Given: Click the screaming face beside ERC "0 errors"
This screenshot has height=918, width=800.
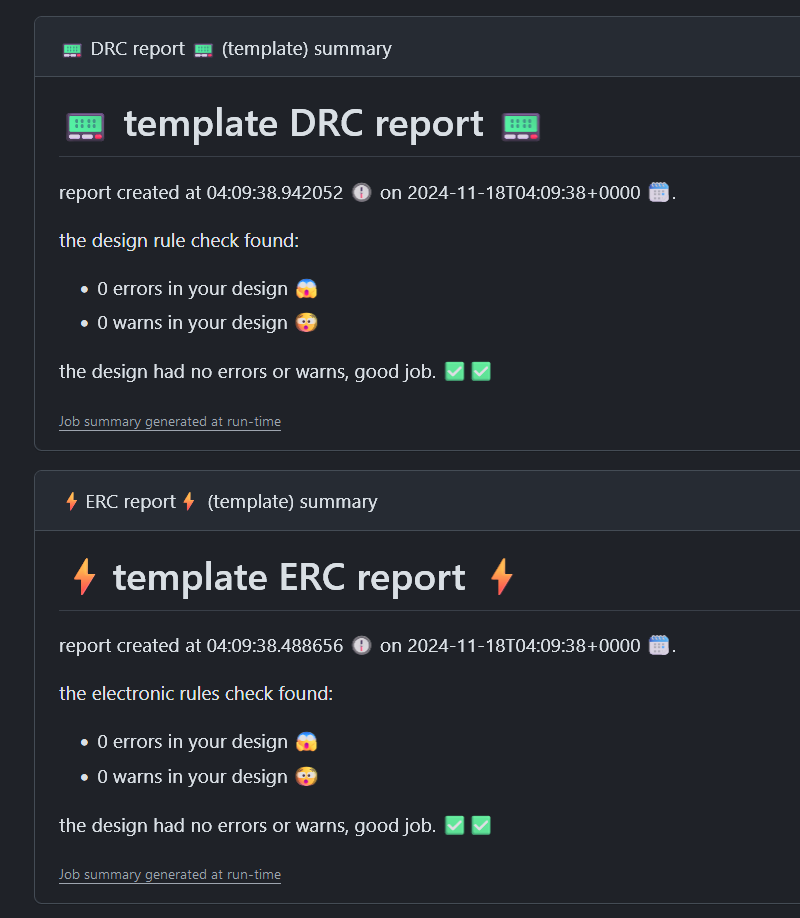Looking at the screenshot, I should pos(306,742).
